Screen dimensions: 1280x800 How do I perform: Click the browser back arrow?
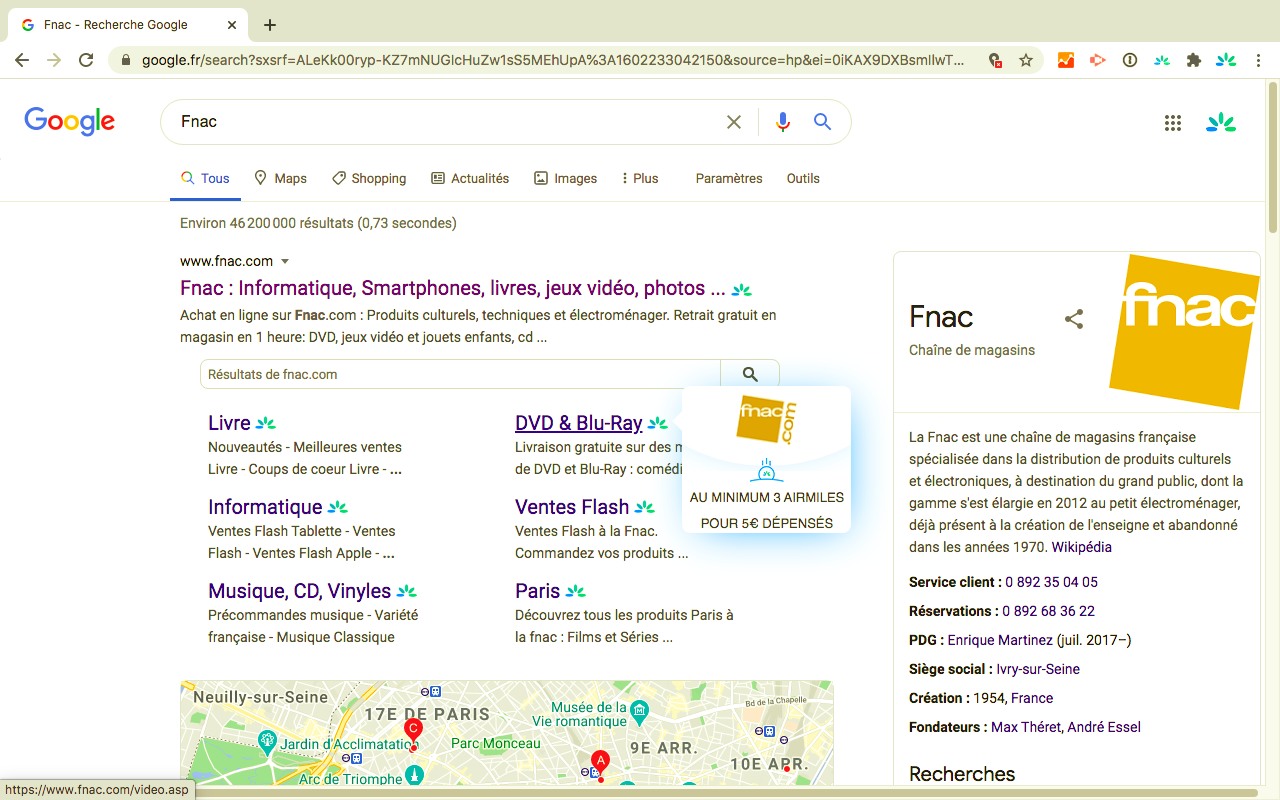click(x=22, y=60)
